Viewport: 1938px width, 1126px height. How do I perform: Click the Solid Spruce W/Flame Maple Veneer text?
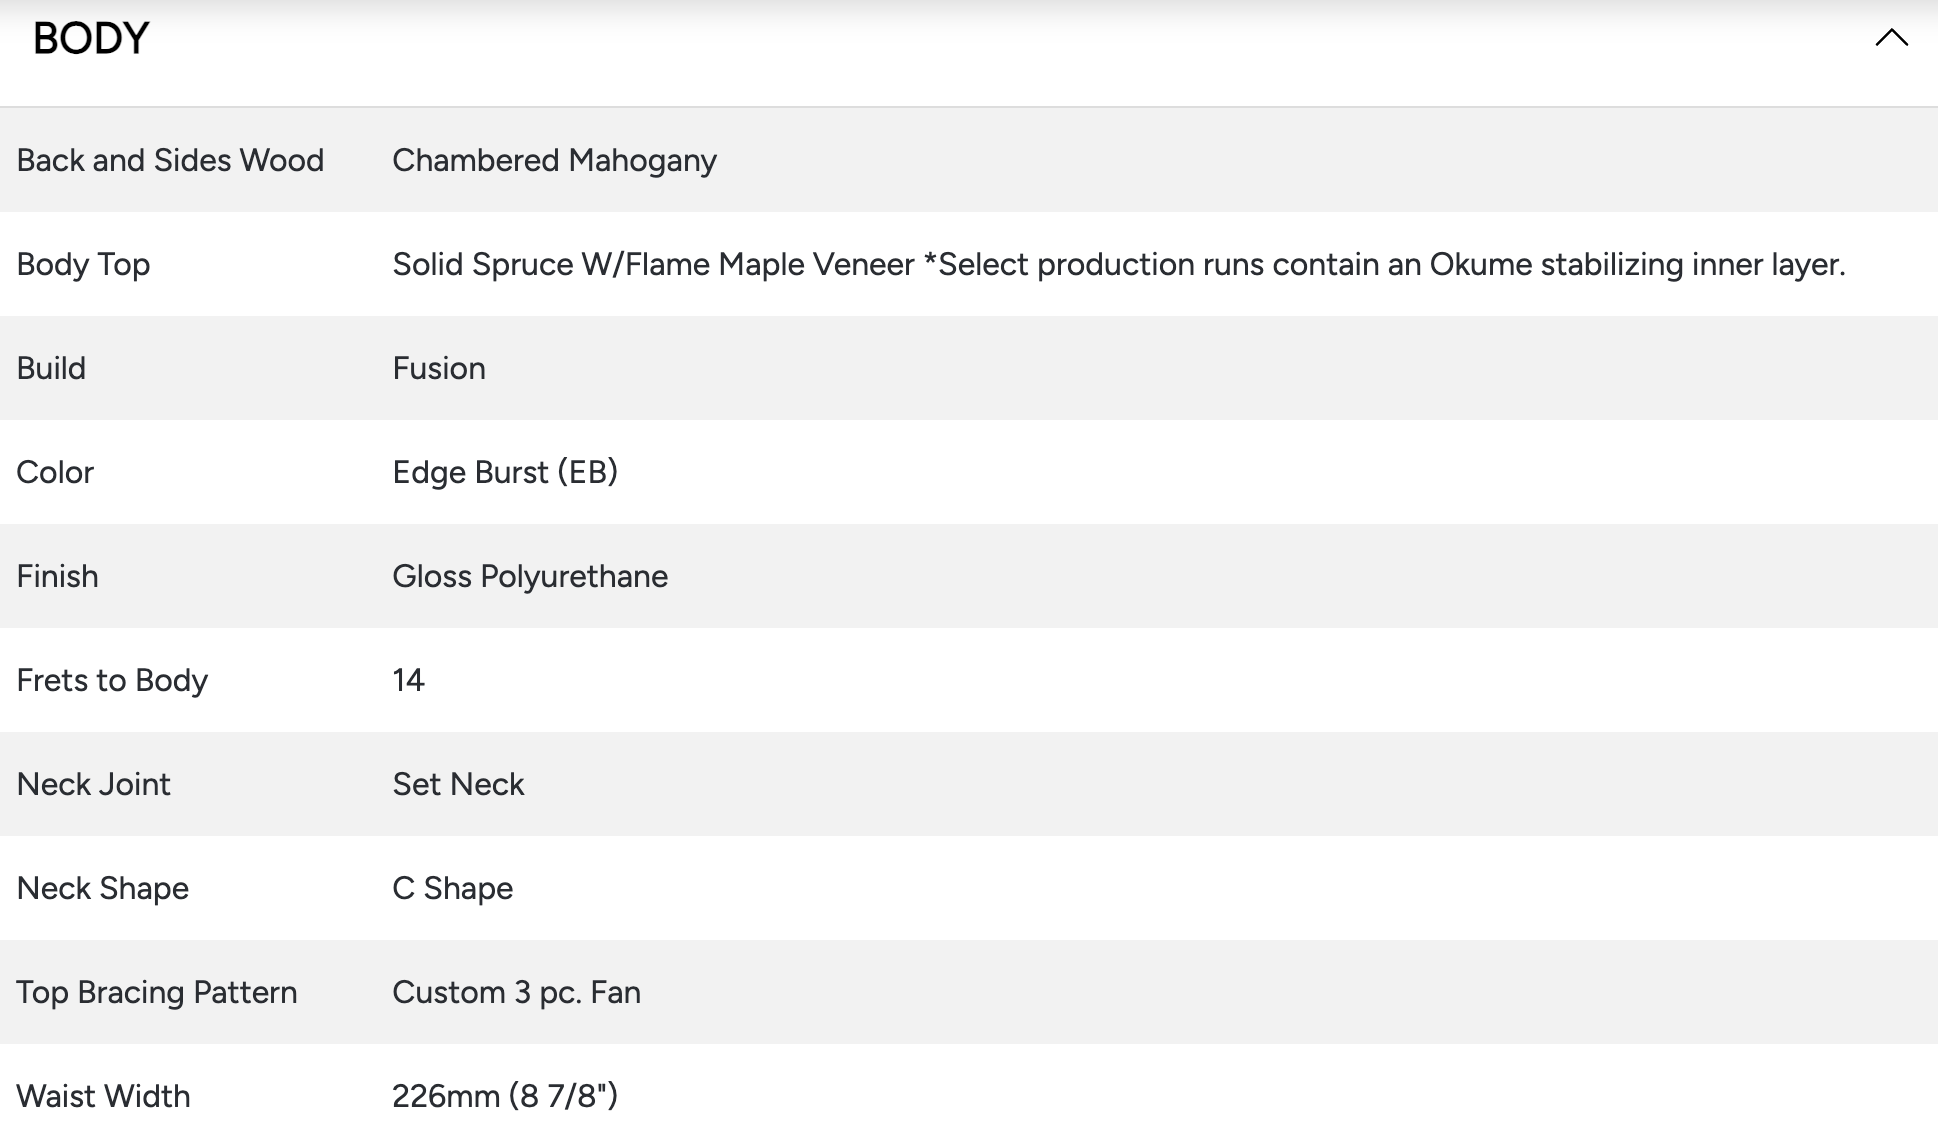653,264
